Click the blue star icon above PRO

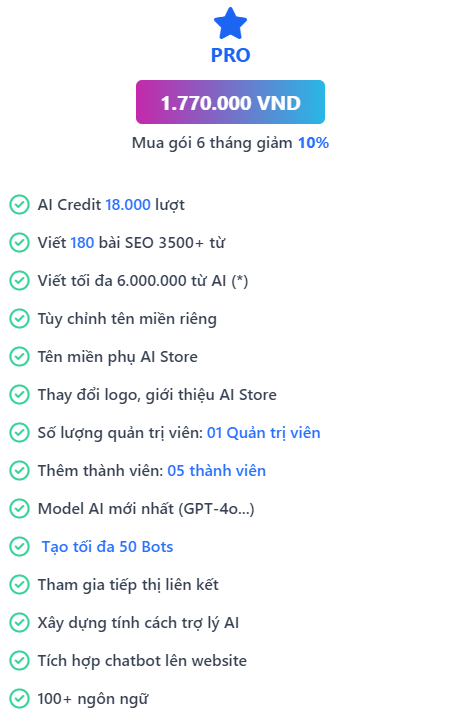point(230,23)
